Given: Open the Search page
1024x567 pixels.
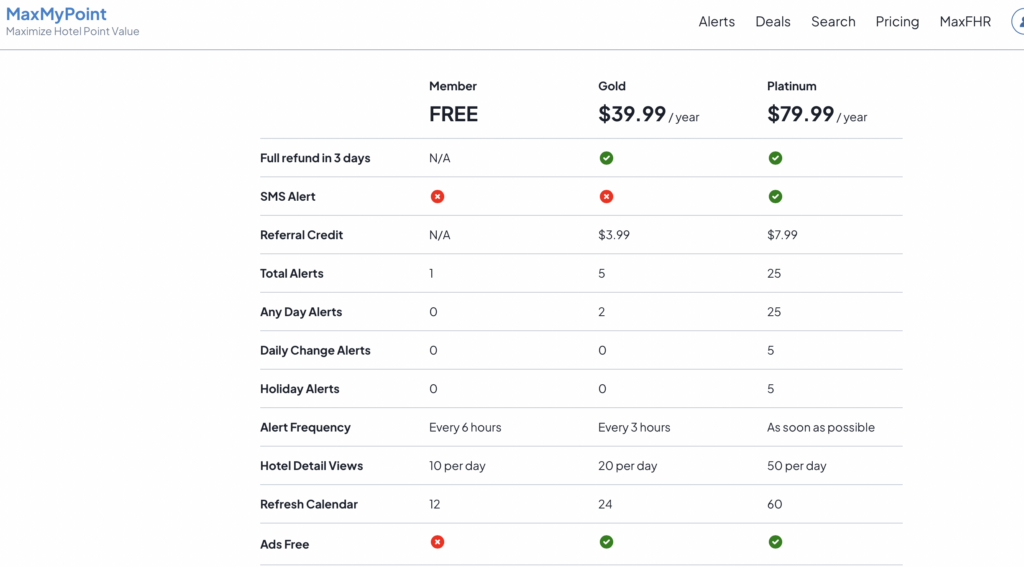Looking at the screenshot, I should [833, 22].
